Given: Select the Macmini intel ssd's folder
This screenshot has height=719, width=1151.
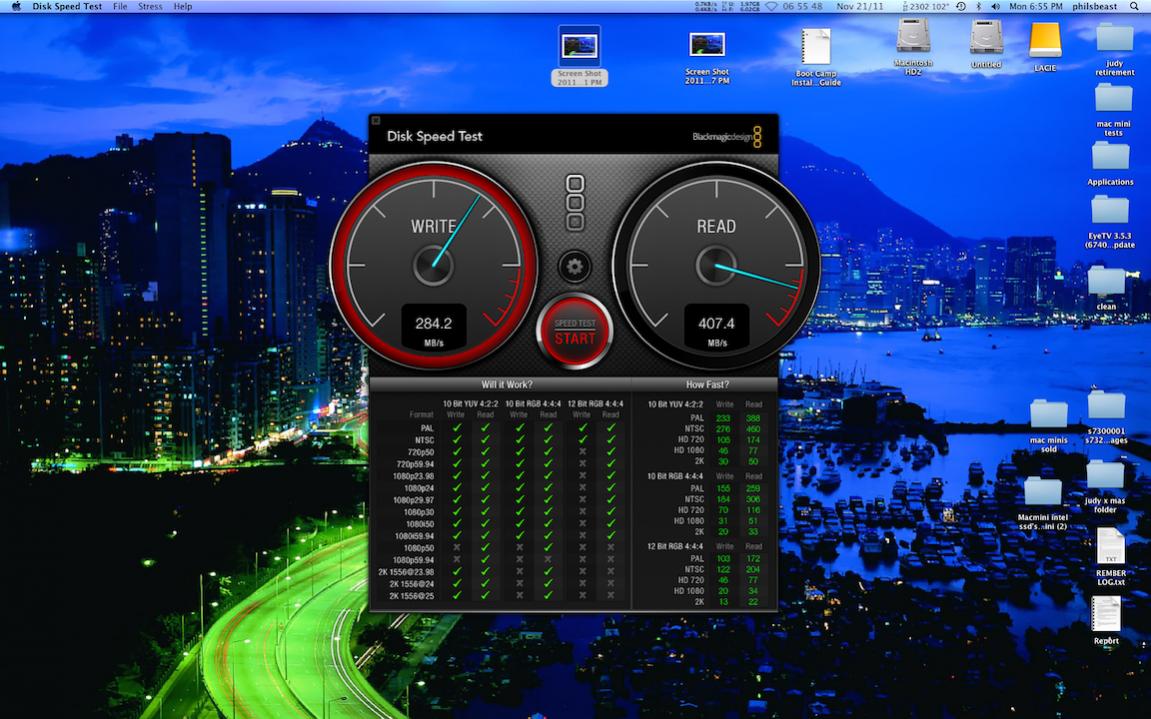Looking at the screenshot, I should pyautogui.click(x=1042, y=503).
